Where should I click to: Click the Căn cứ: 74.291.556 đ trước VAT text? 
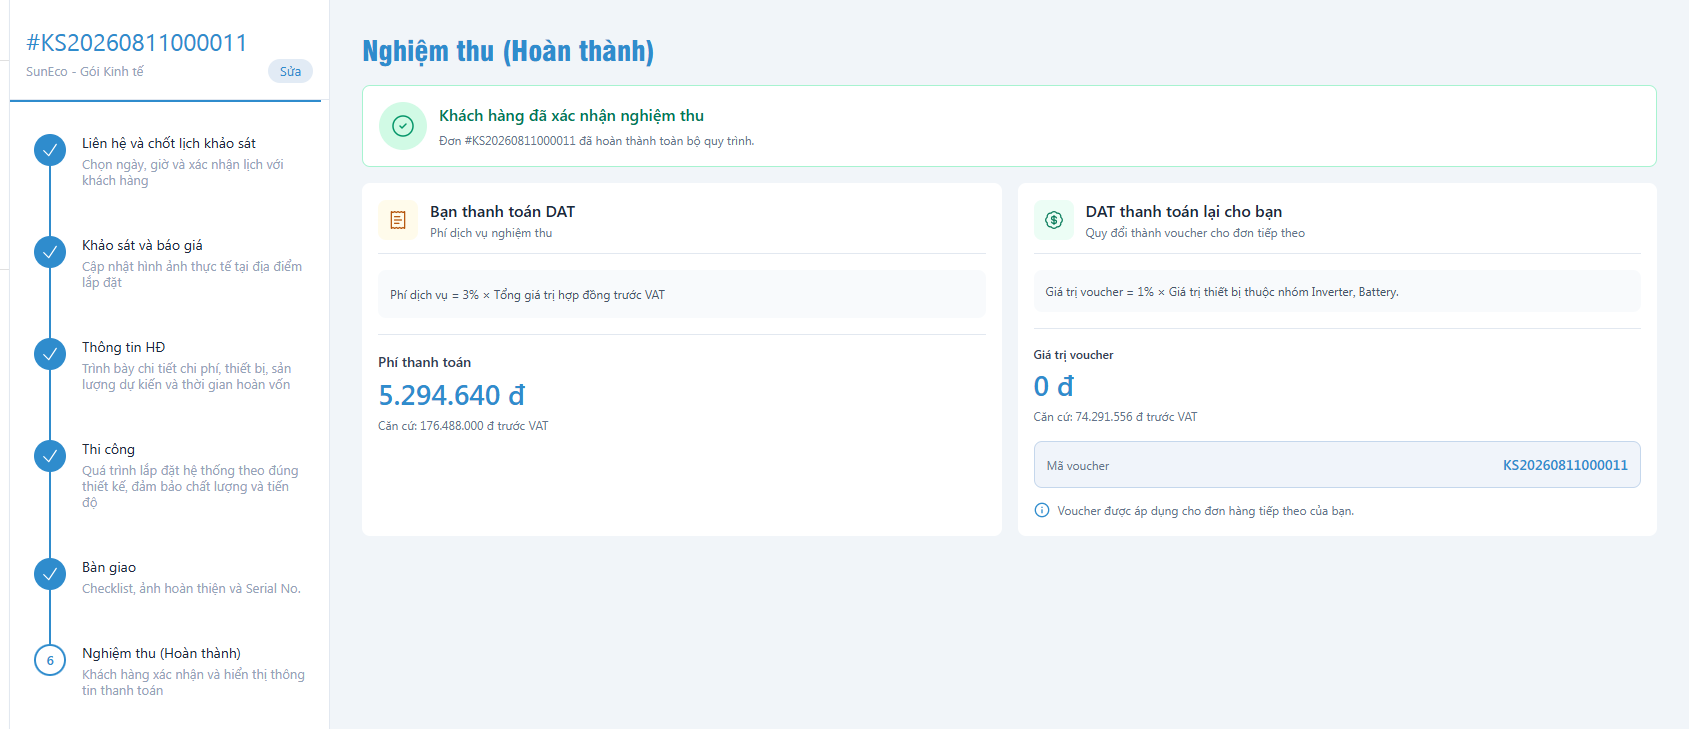point(1115,417)
